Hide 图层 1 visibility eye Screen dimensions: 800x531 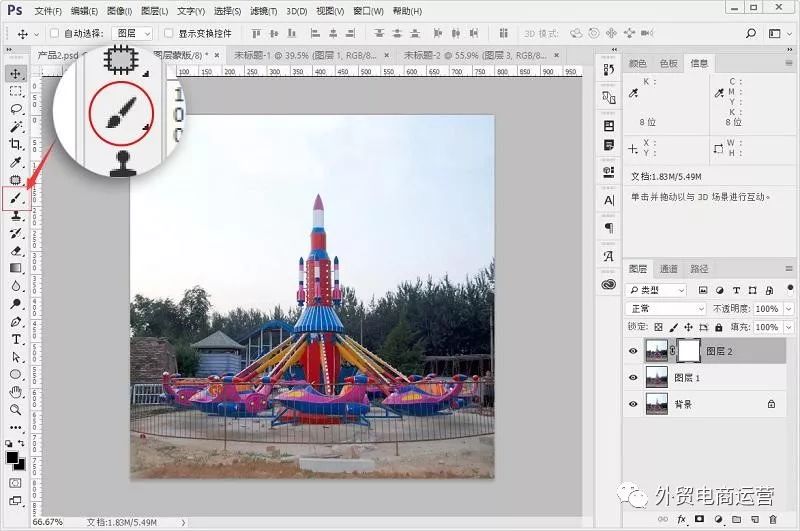click(633, 377)
